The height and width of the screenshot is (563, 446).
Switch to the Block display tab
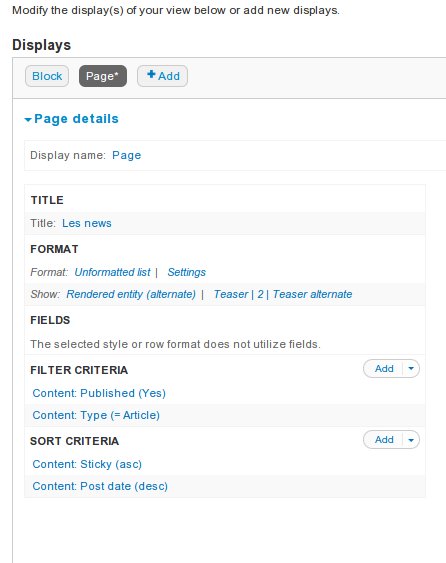(x=47, y=76)
